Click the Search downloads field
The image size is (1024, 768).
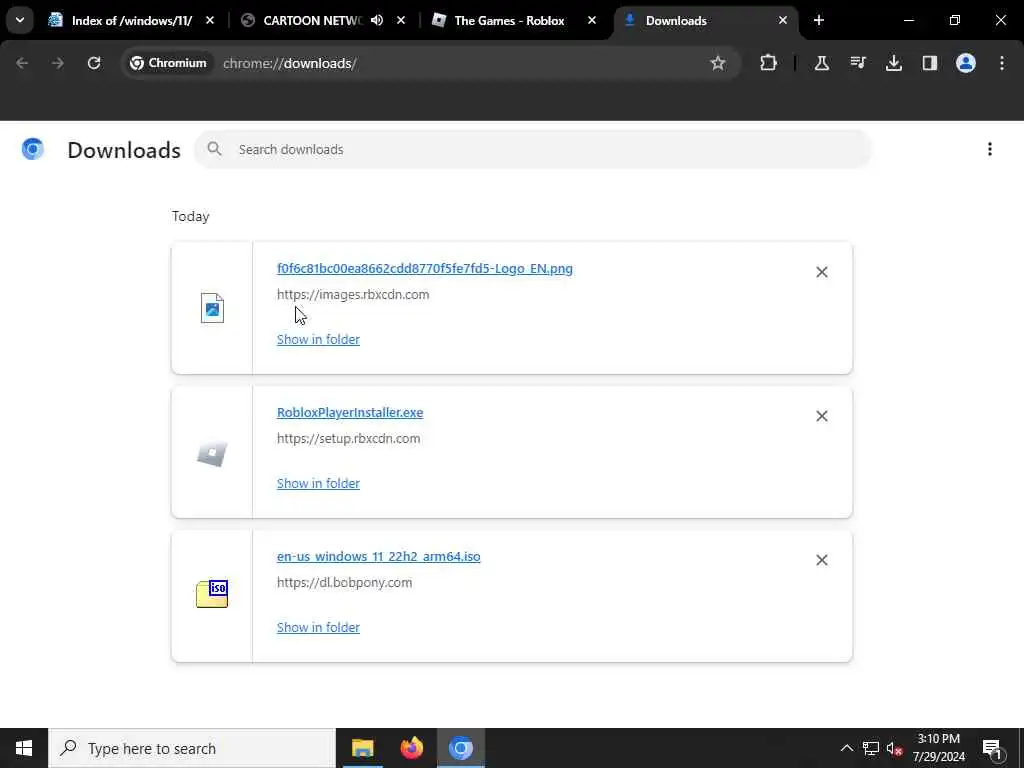533,149
